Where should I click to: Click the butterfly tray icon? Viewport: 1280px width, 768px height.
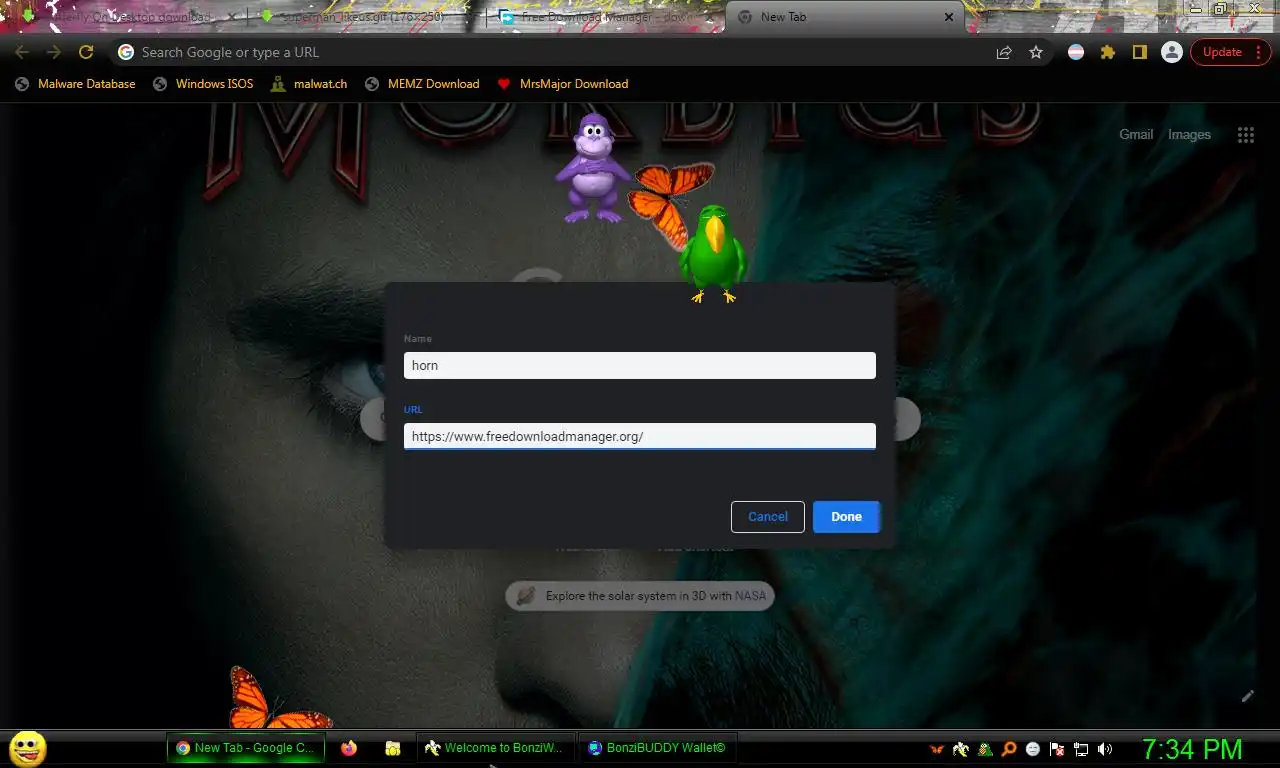pos(937,749)
